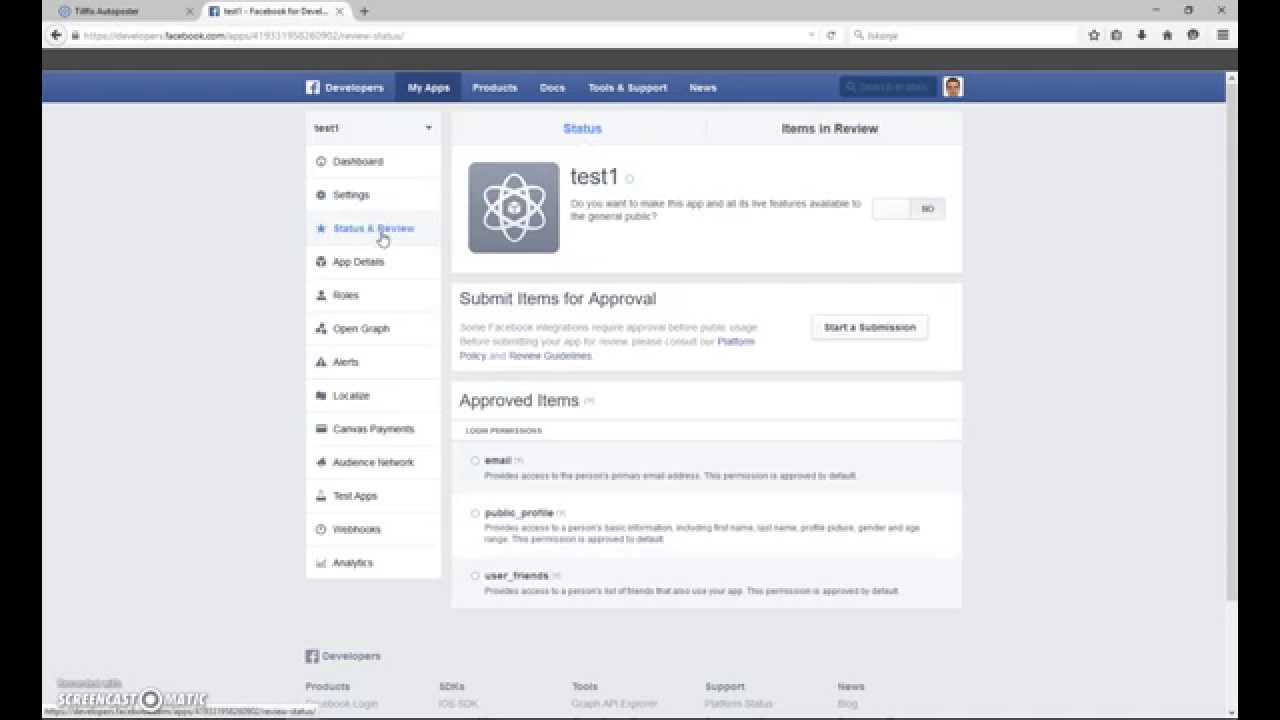
Task: Click into the developer site search box
Action: [888, 87]
